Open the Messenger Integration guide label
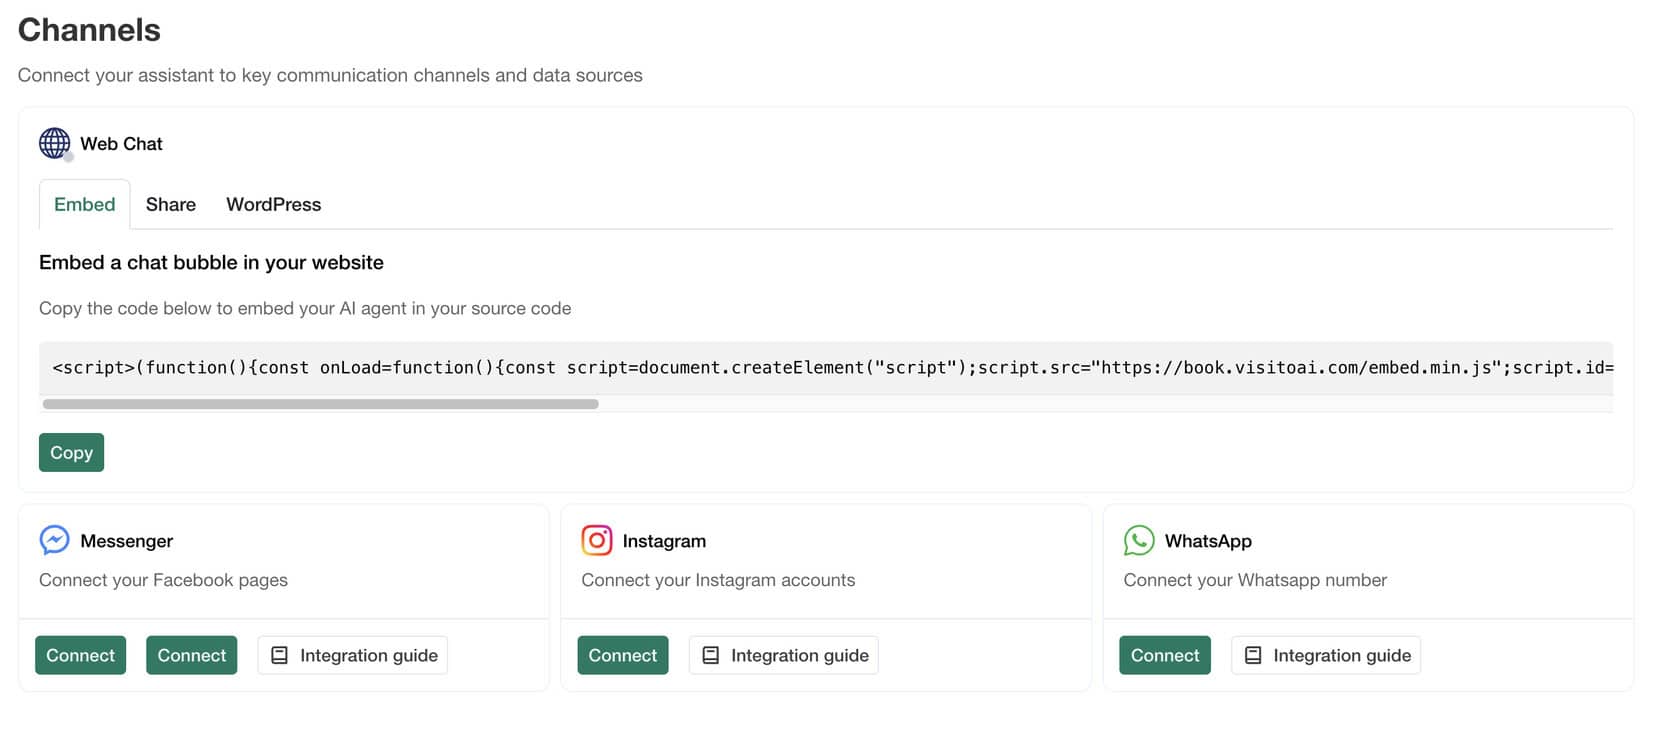The image size is (1675, 738). (369, 655)
